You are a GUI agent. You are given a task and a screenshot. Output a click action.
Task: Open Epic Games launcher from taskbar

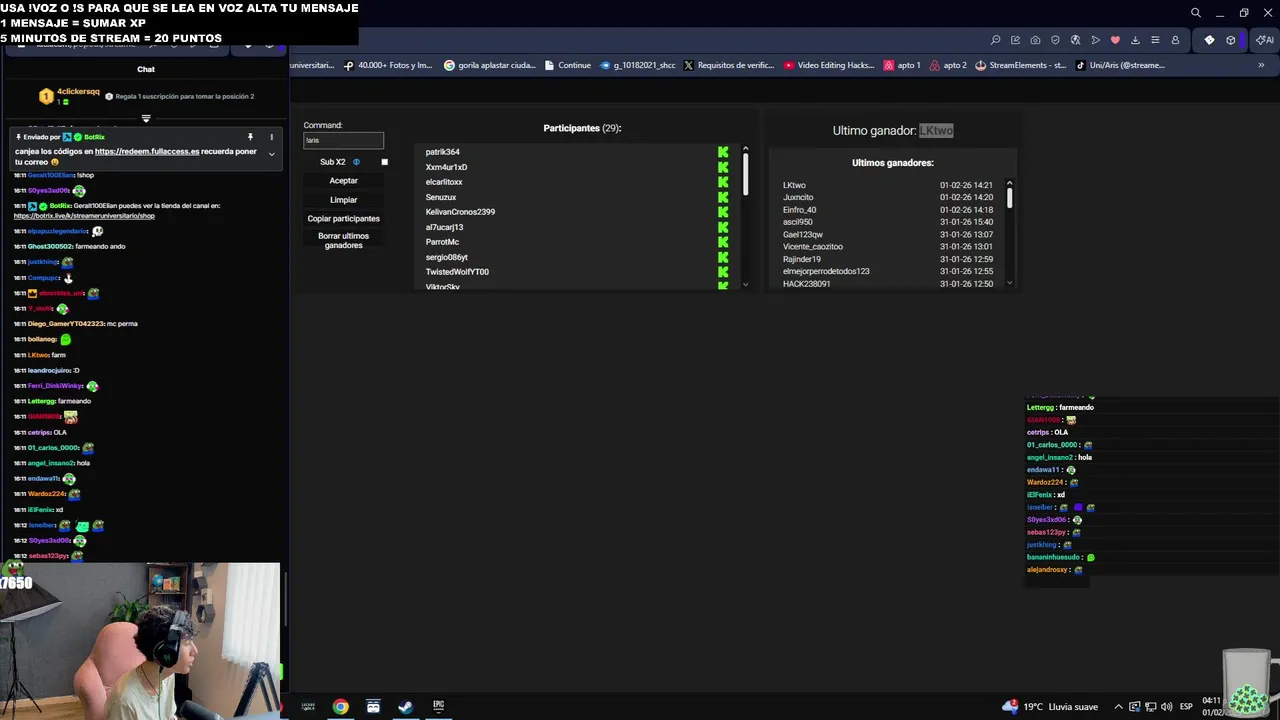coord(438,707)
